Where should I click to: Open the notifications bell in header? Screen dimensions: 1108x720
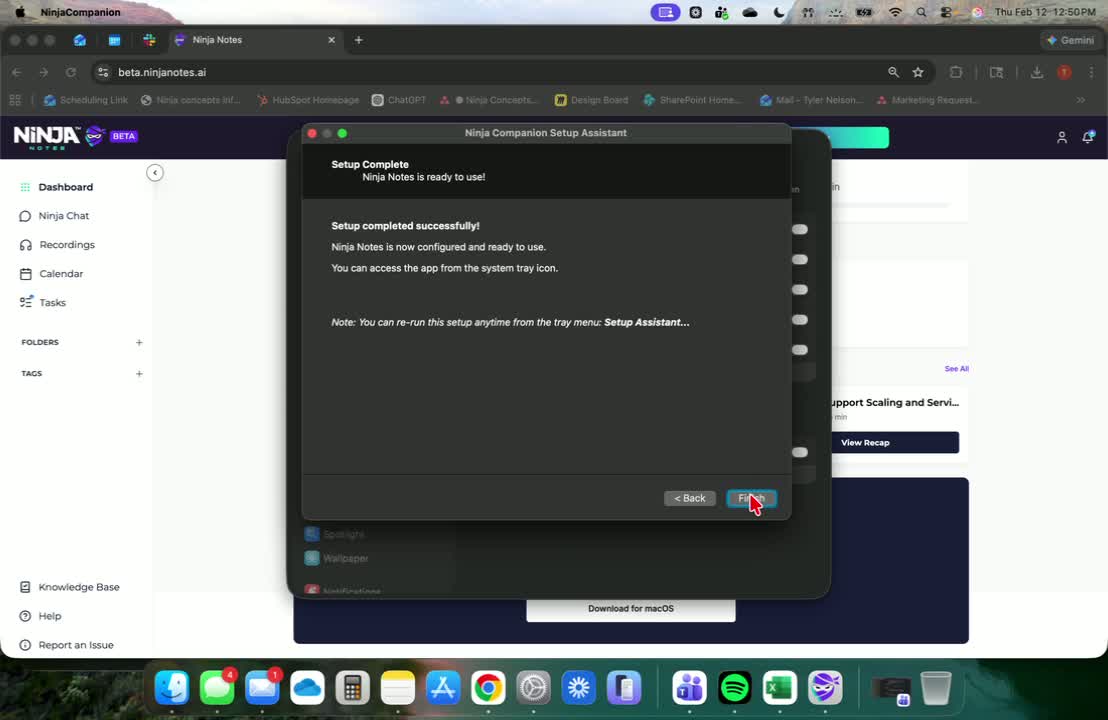click(1088, 137)
